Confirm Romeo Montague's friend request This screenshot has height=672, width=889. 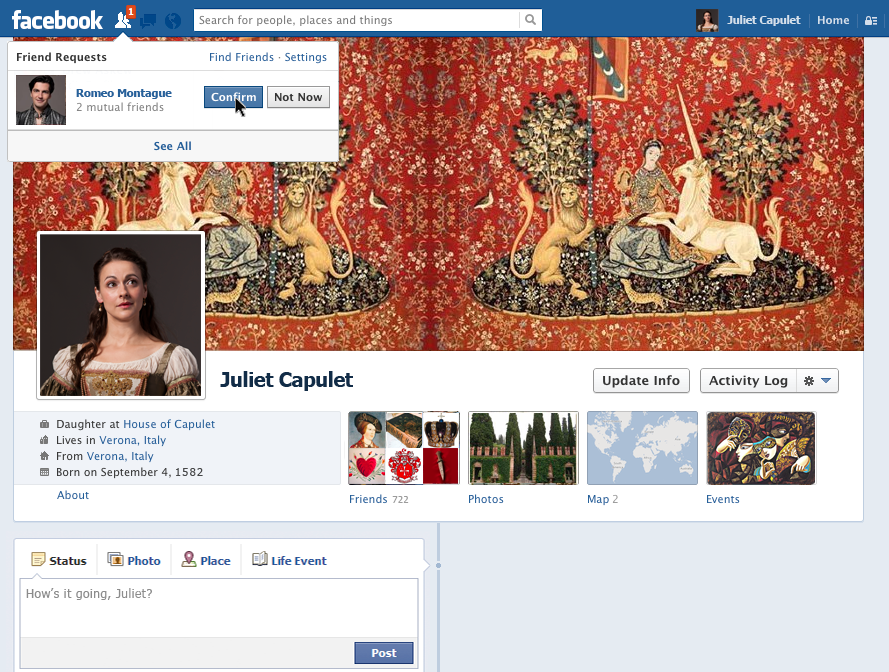[x=233, y=97]
